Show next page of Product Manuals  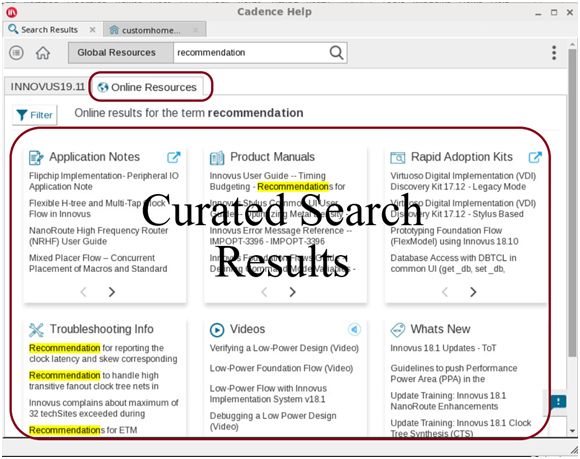pyautogui.click(x=292, y=292)
